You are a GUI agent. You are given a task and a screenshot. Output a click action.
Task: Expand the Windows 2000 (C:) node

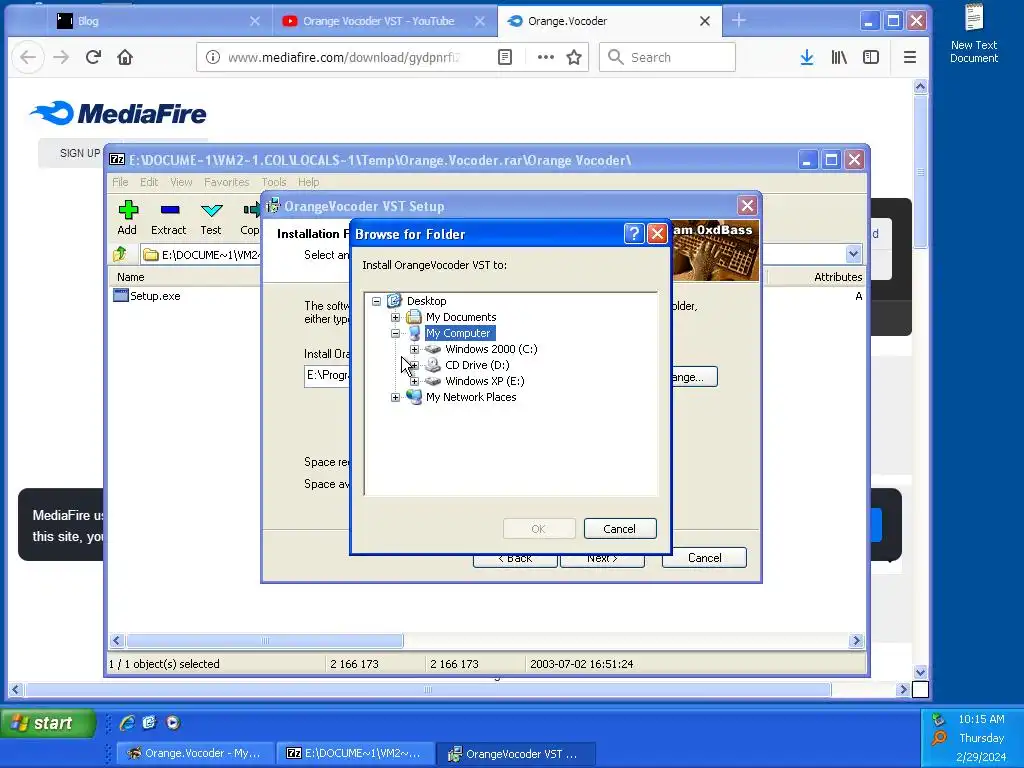[414, 349]
